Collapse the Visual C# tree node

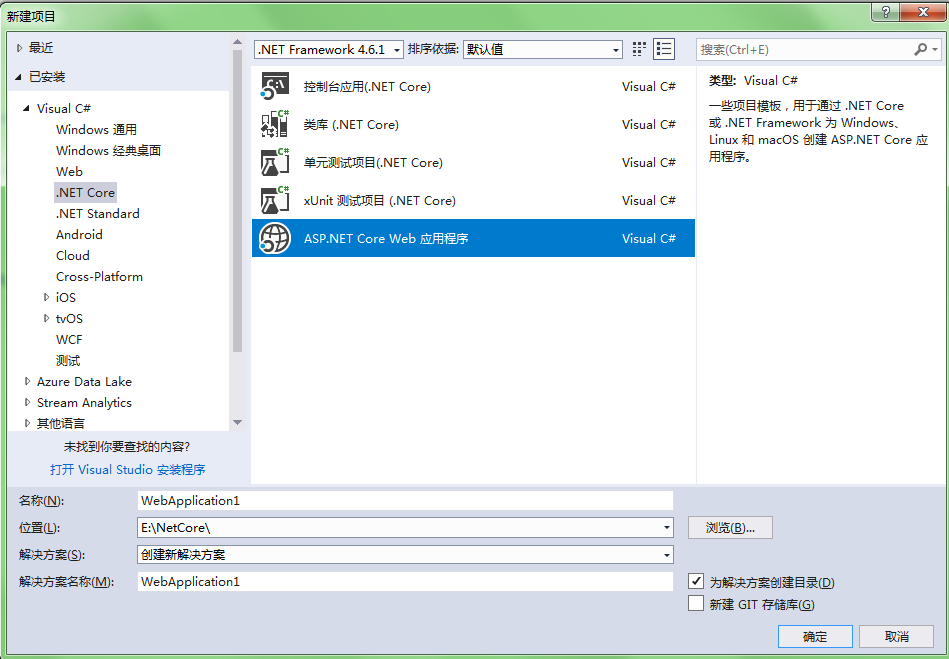pos(26,109)
